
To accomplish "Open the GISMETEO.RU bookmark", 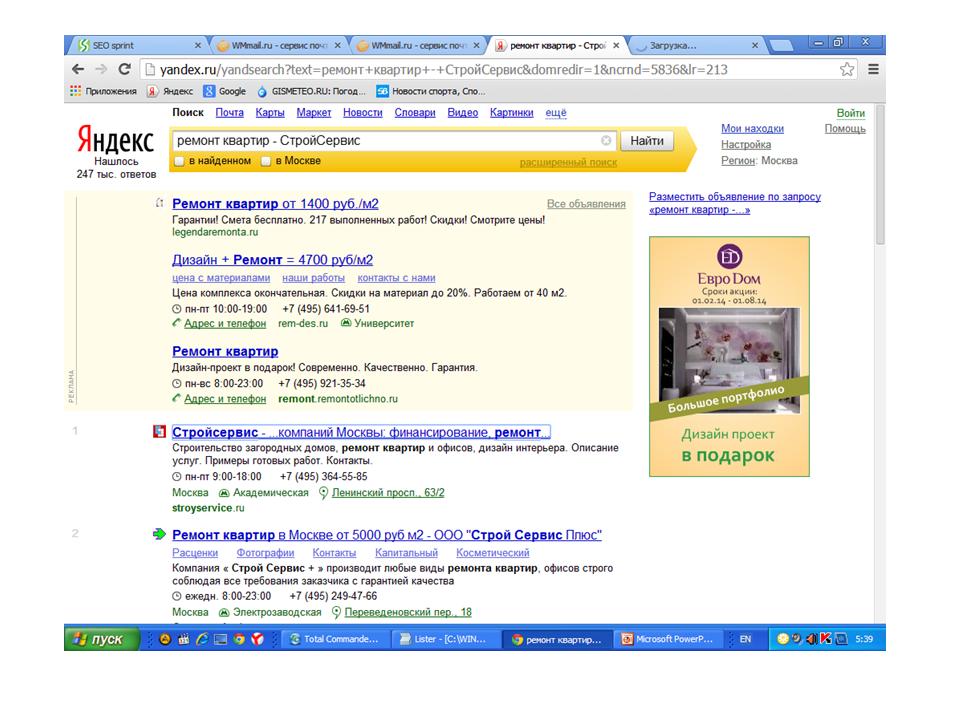I will (x=311, y=91).
